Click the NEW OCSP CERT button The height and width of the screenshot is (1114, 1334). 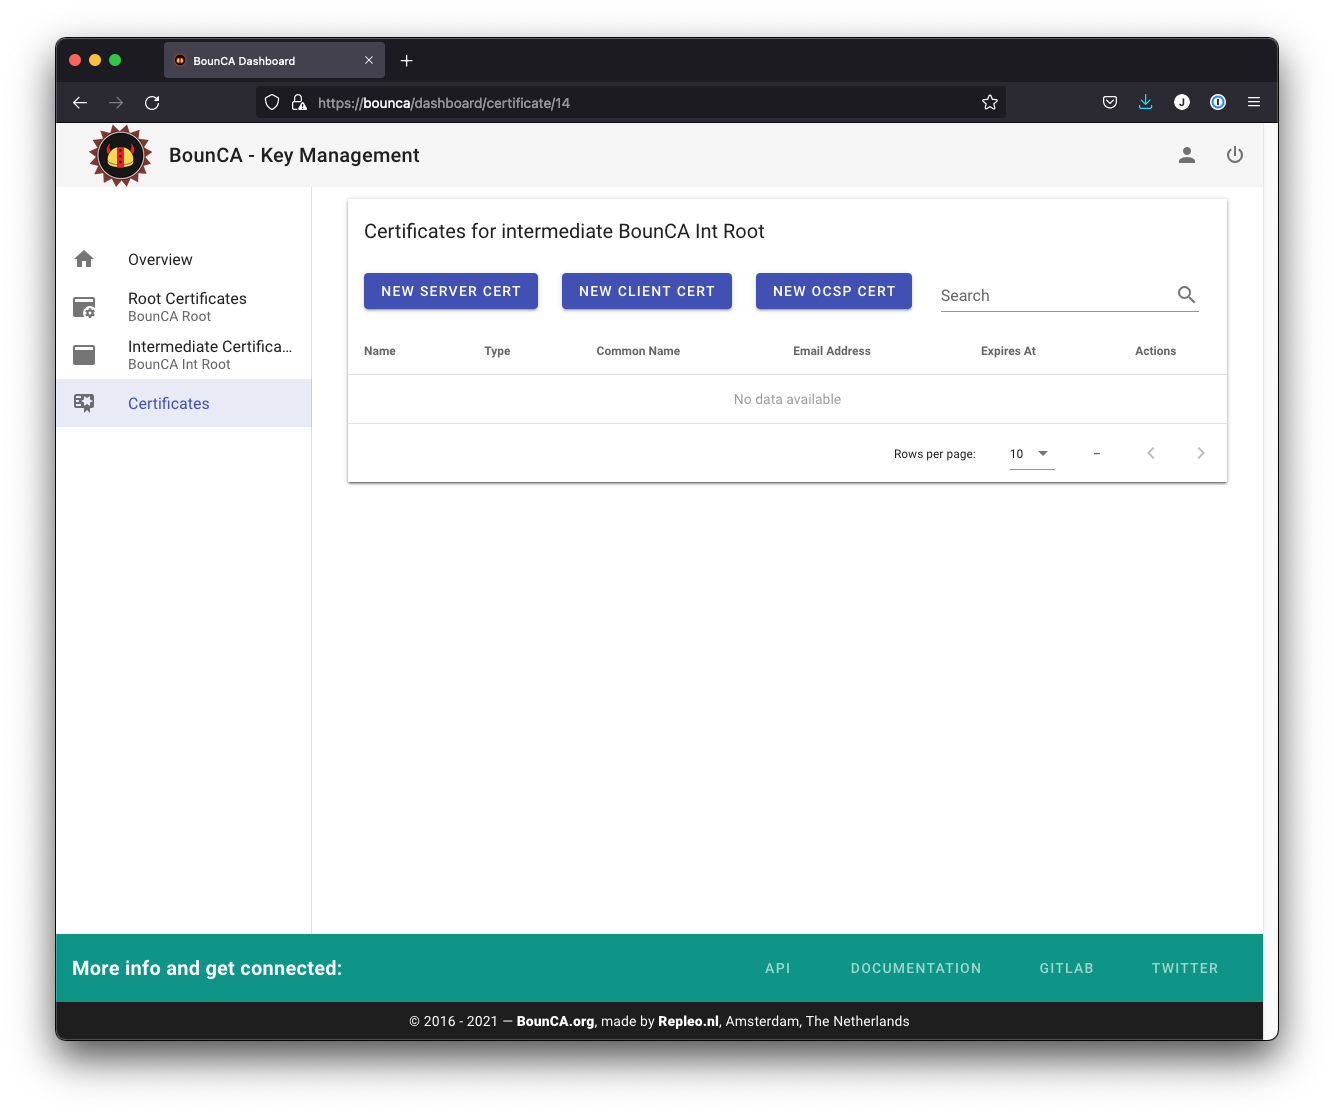[x=834, y=291]
